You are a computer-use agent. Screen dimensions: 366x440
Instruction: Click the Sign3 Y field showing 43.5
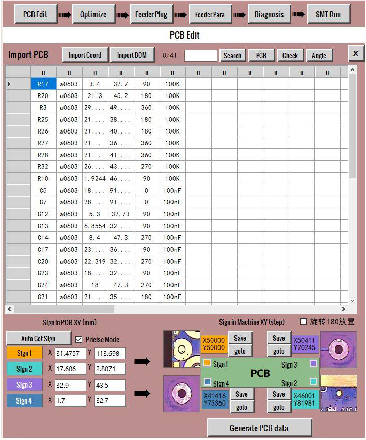click(x=110, y=385)
